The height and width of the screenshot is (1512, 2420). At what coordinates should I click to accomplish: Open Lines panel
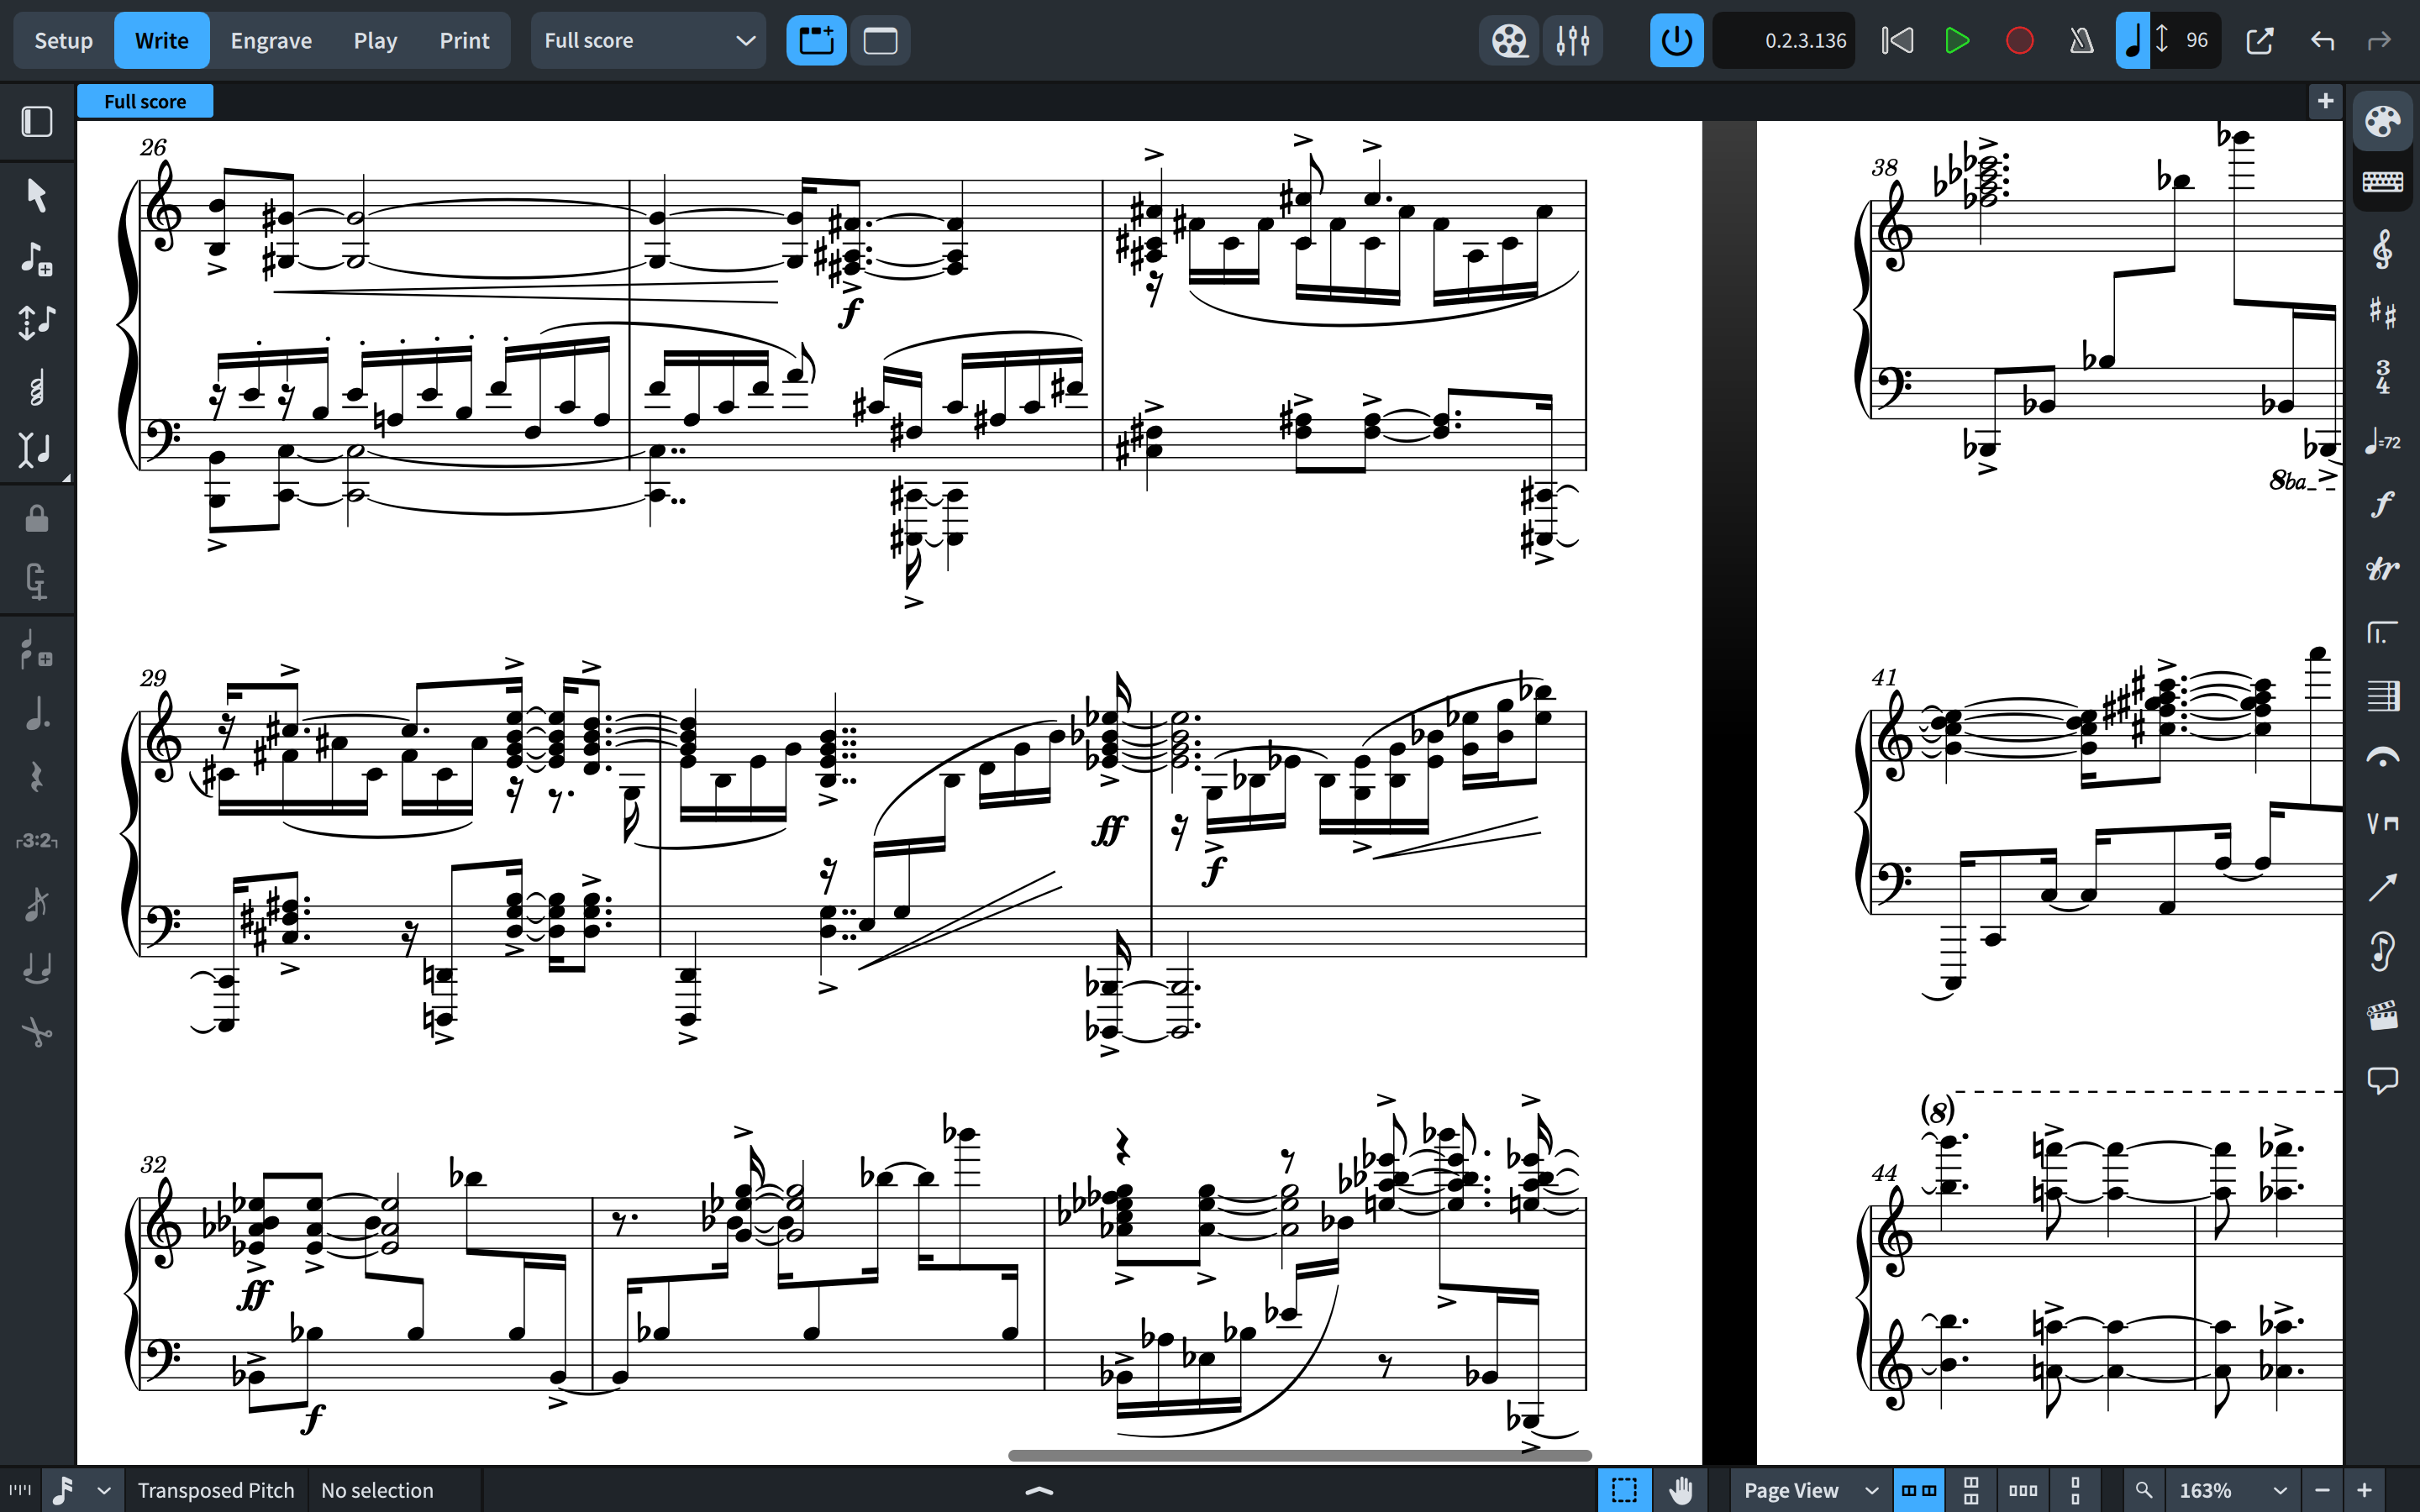coord(2382,887)
